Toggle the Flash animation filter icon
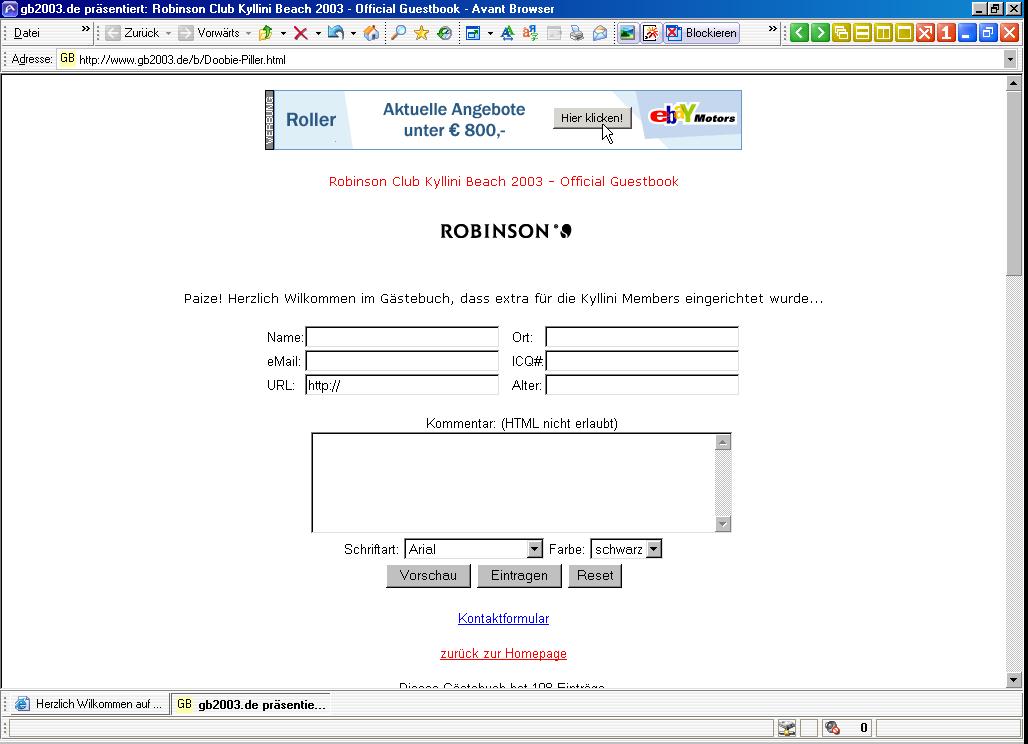This screenshot has width=1028, height=744. tap(650, 33)
